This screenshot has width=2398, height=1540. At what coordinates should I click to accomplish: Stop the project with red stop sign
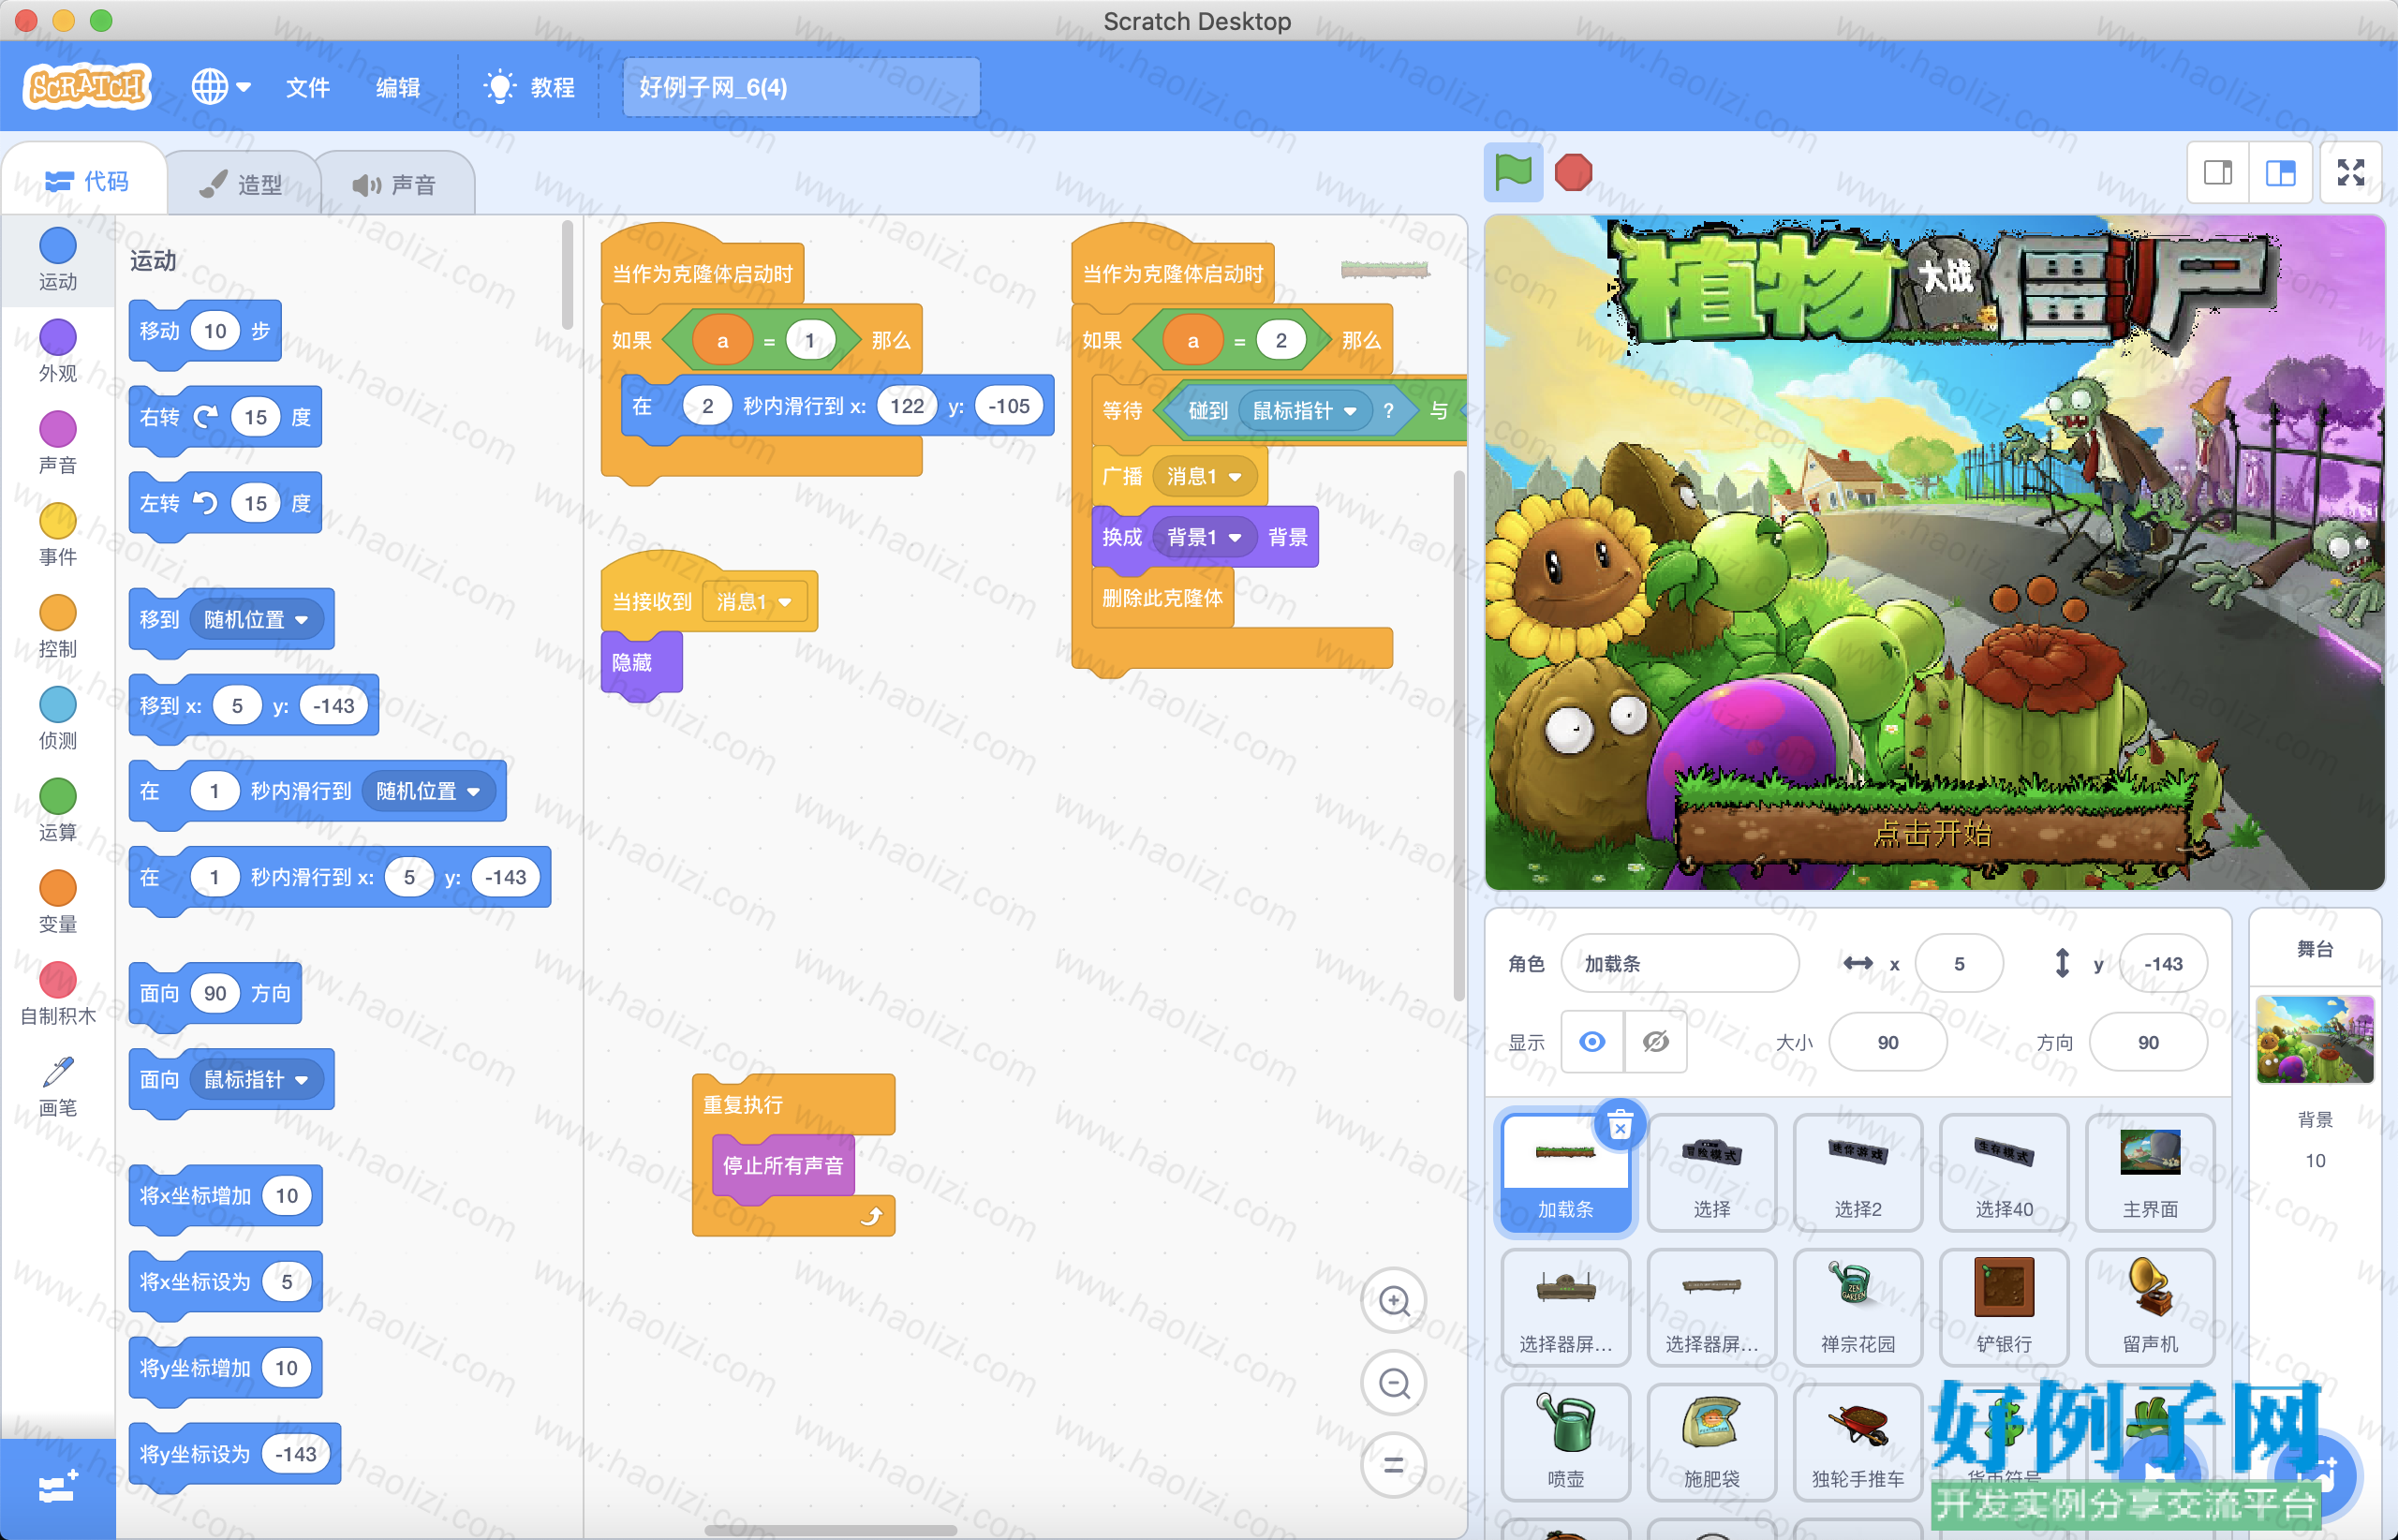[1573, 173]
